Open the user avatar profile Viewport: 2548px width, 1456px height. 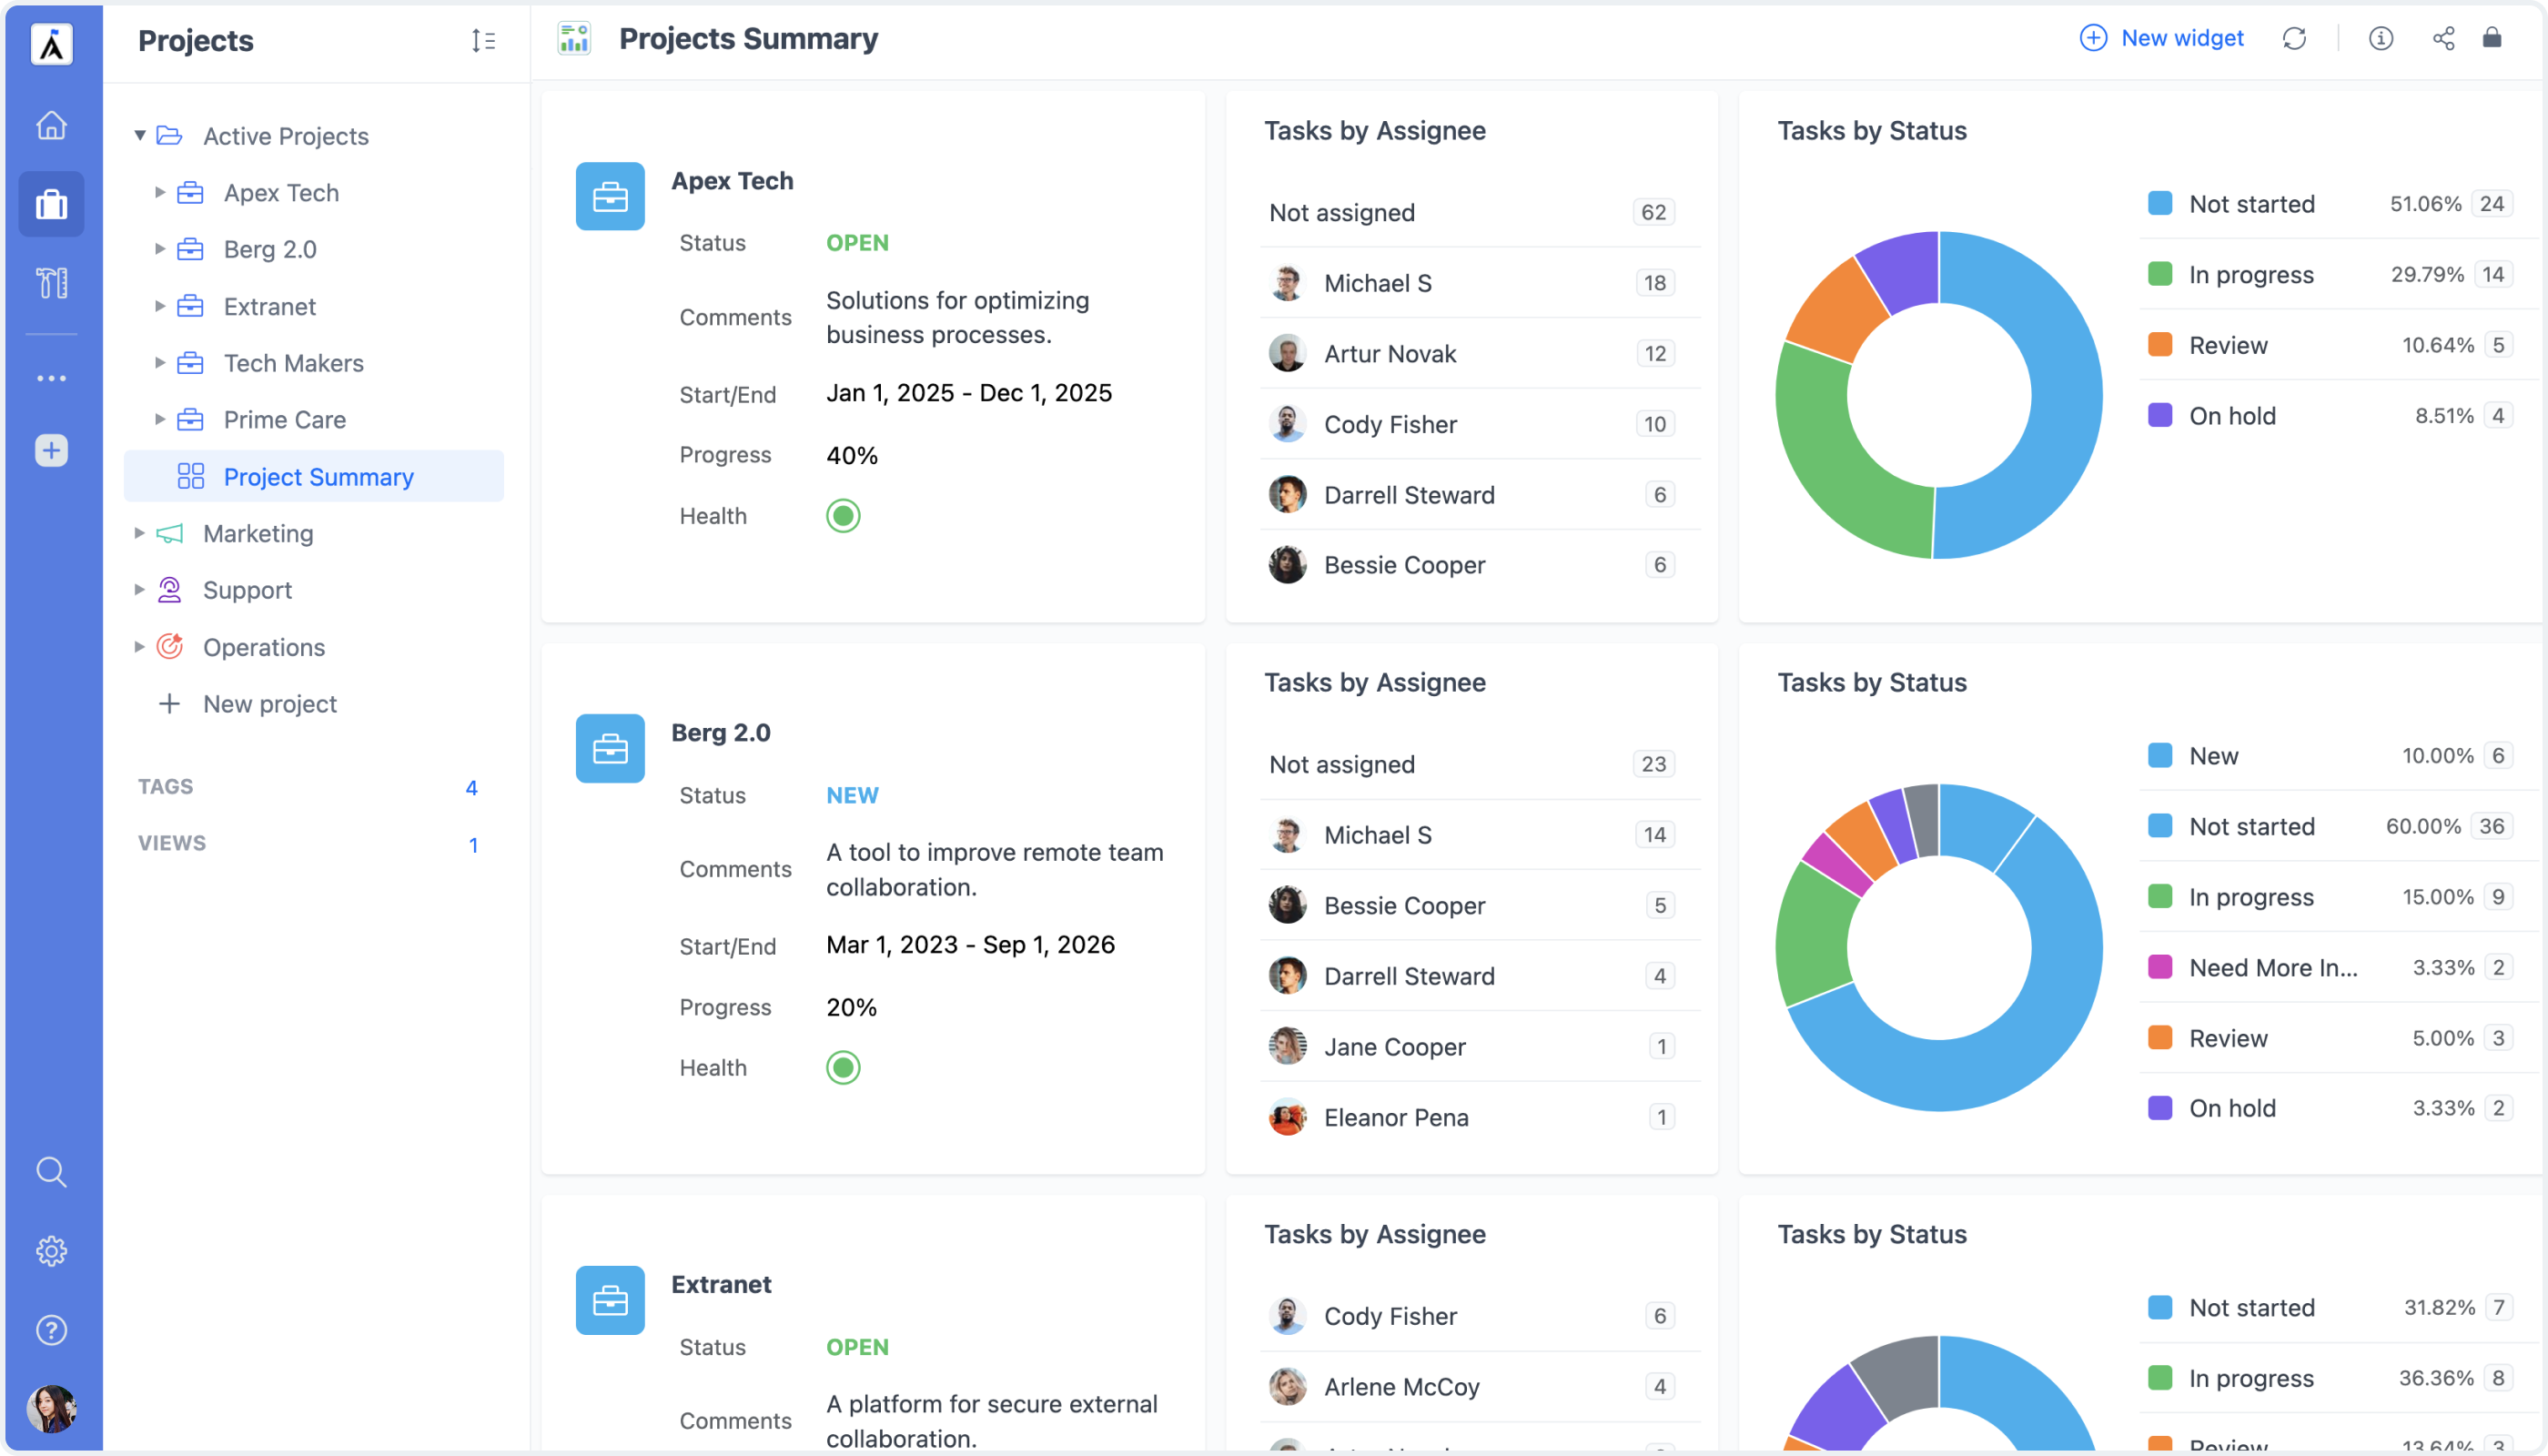coord(51,1409)
